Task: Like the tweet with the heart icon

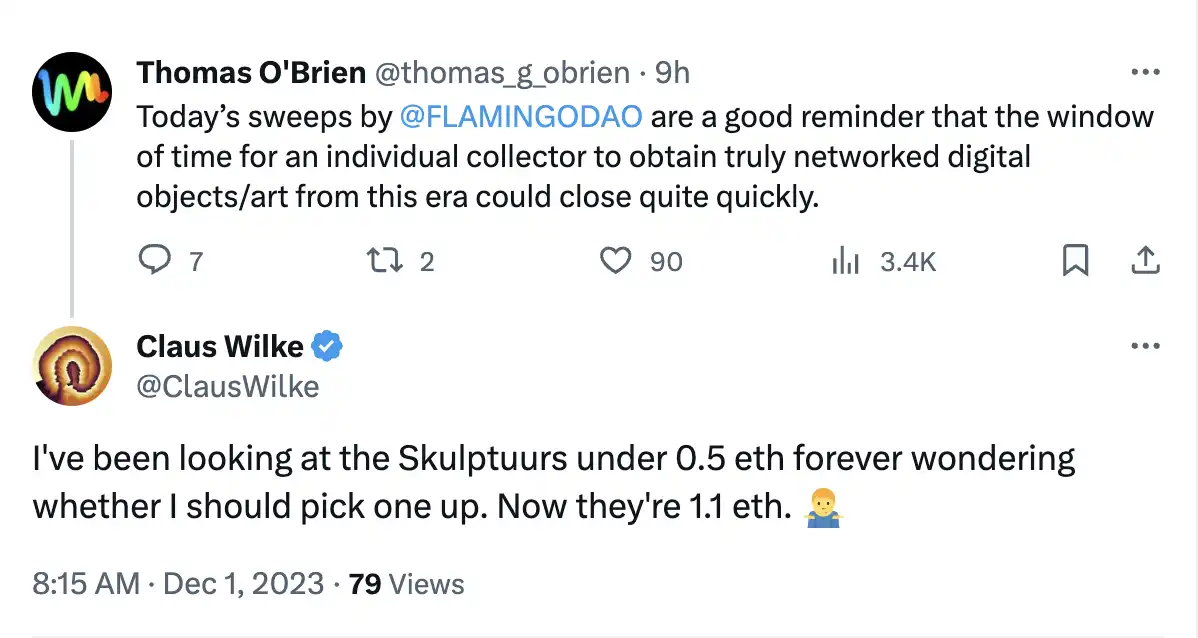Action: click(615, 261)
